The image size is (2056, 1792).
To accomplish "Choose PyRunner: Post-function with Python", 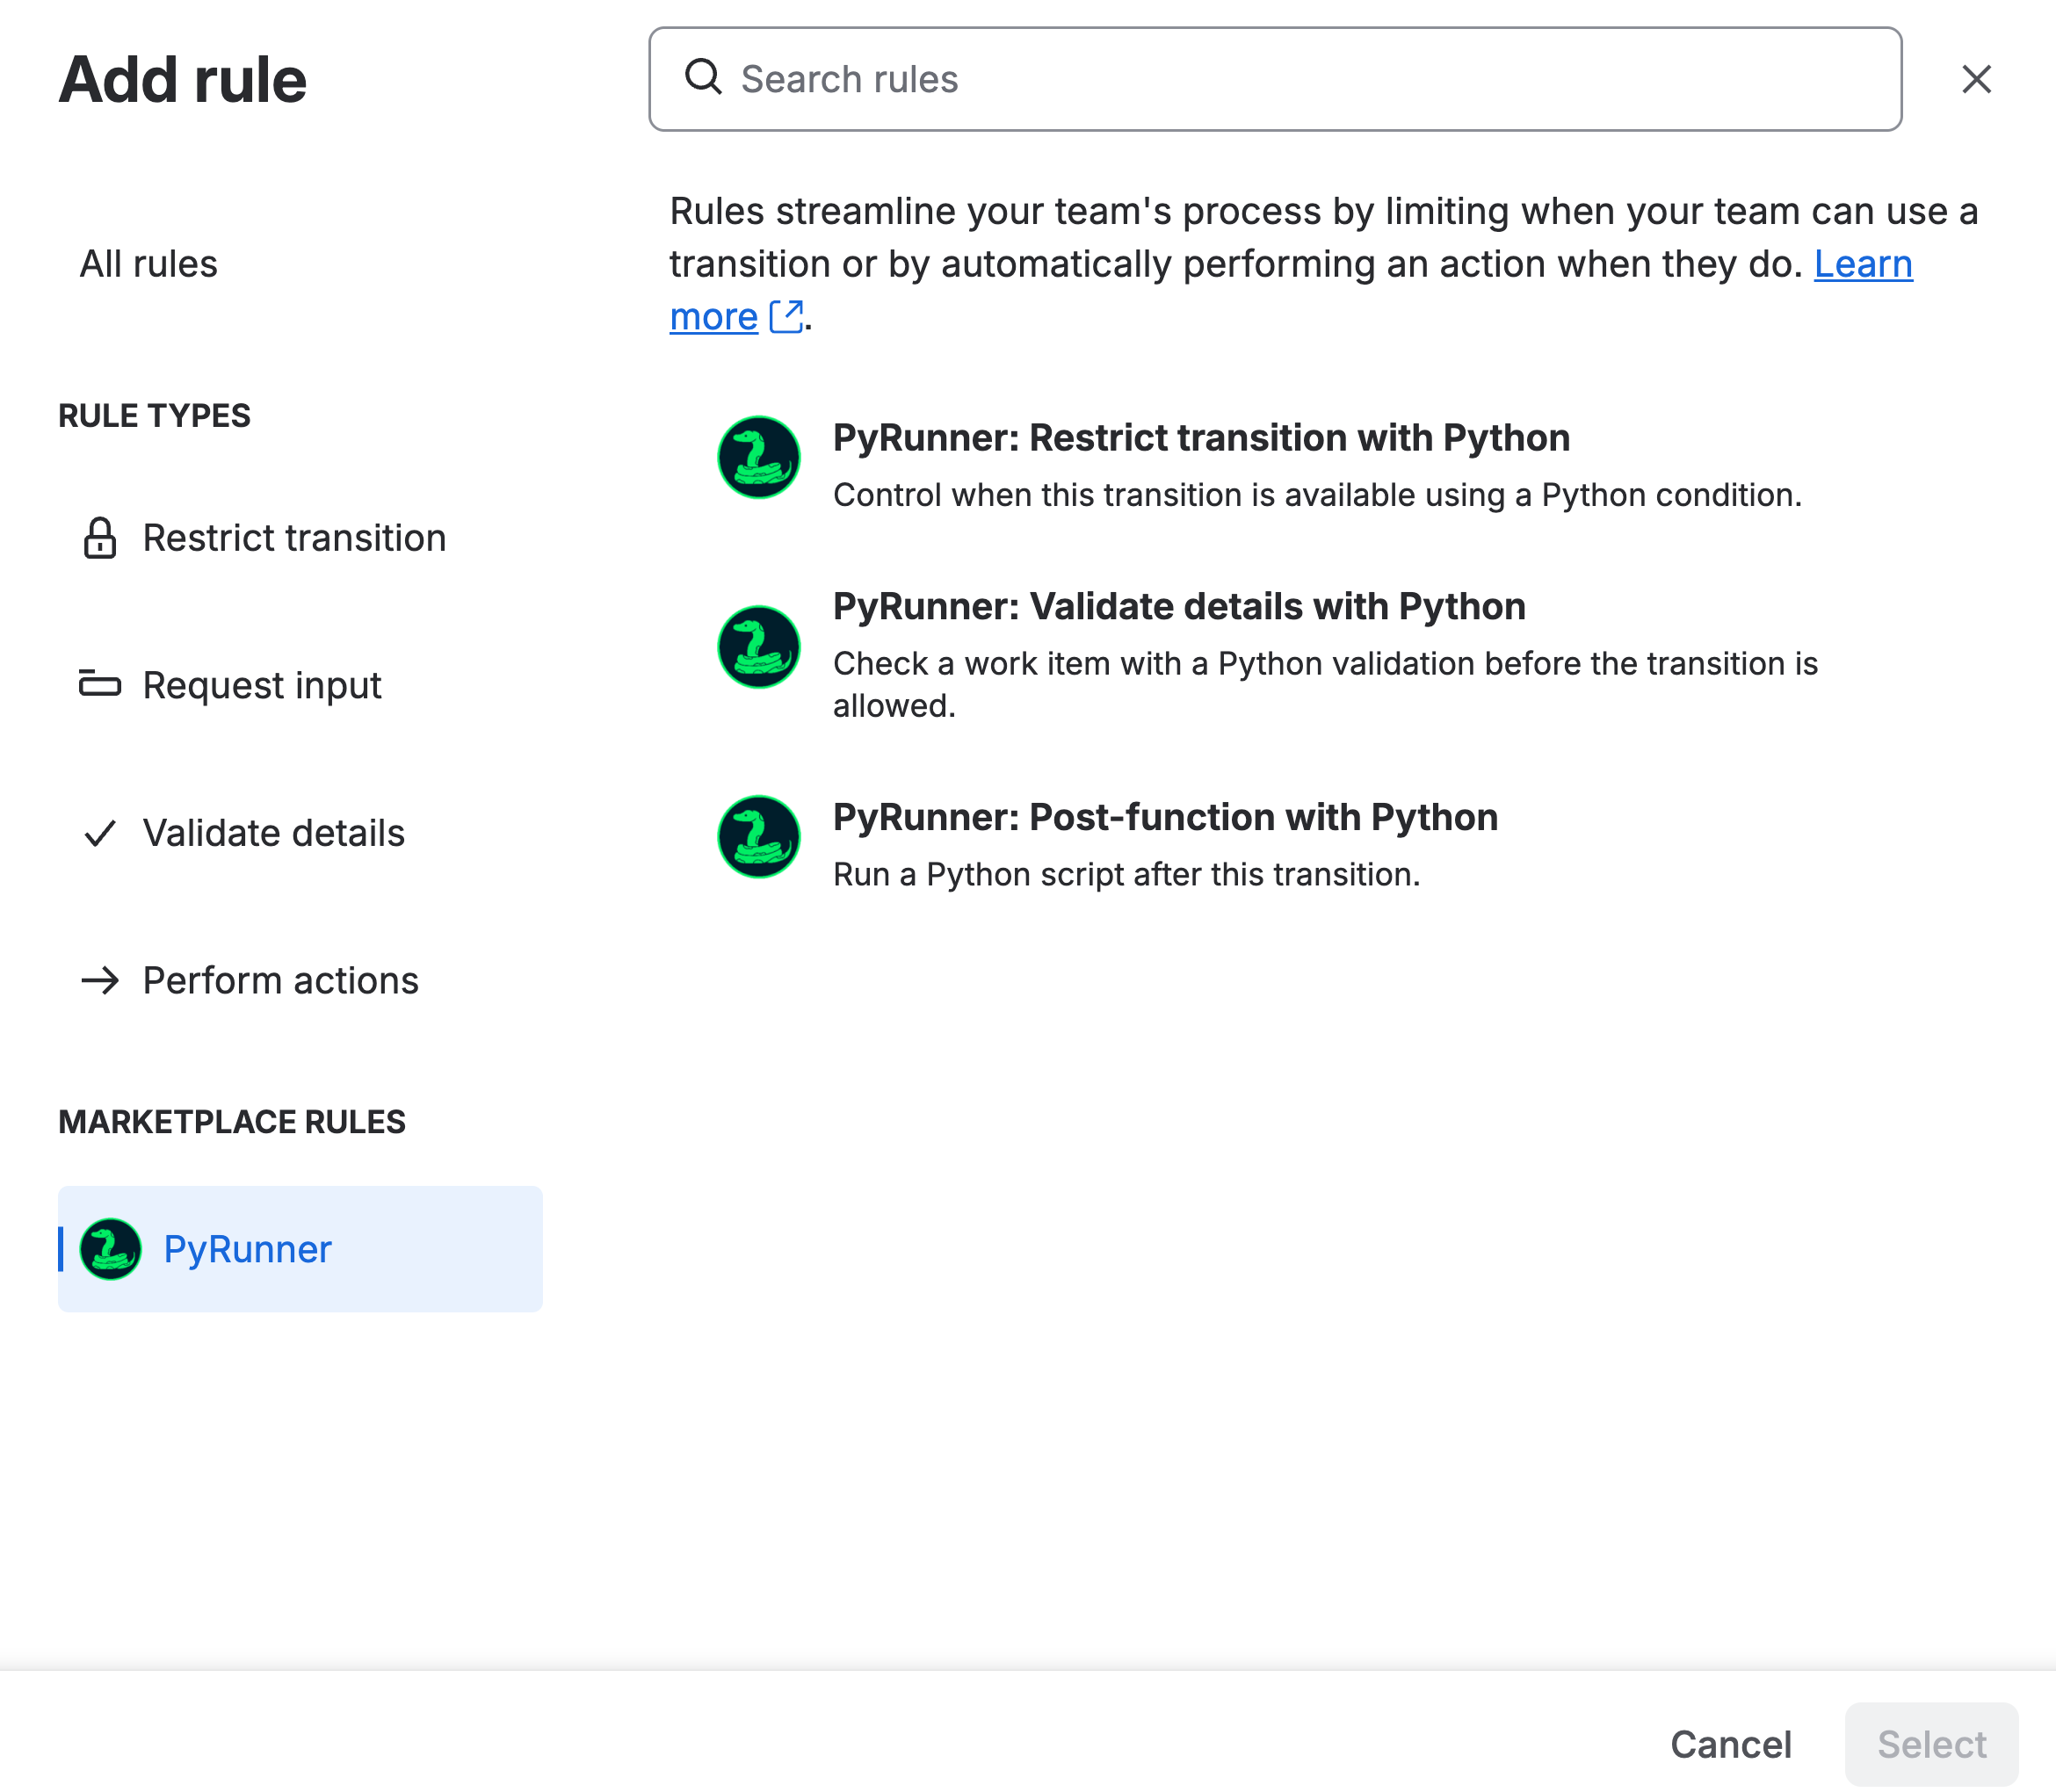I will [x=1165, y=818].
